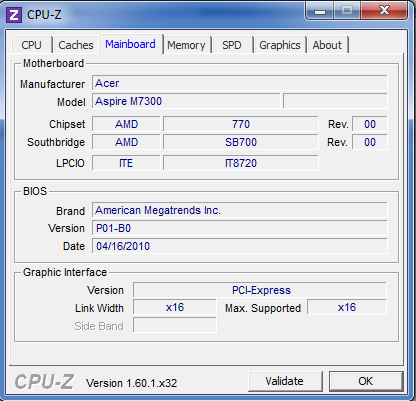This screenshot has width=416, height=401.
Task: Click the empty Side Band field
Action: pyautogui.click(x=175, y=325)
